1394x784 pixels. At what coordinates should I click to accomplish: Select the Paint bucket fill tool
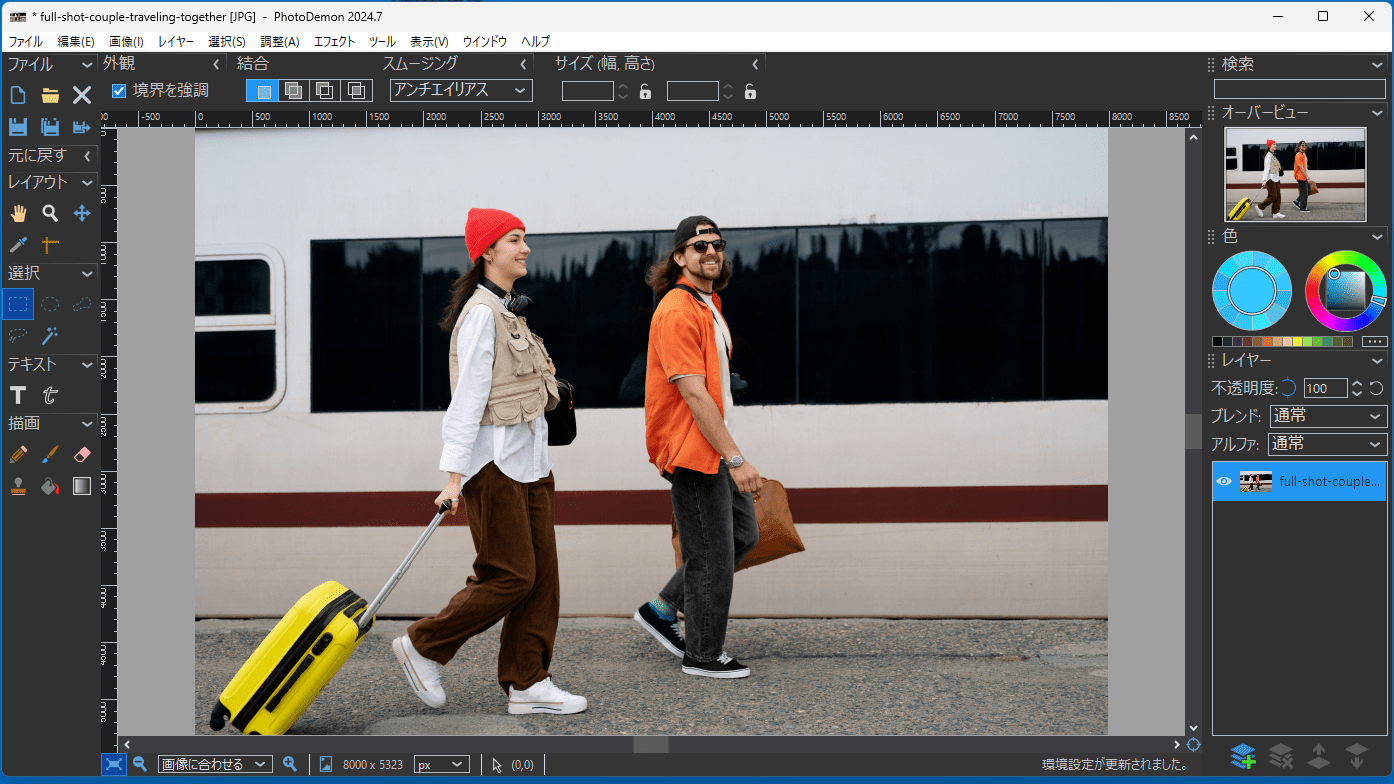(50, 486)
